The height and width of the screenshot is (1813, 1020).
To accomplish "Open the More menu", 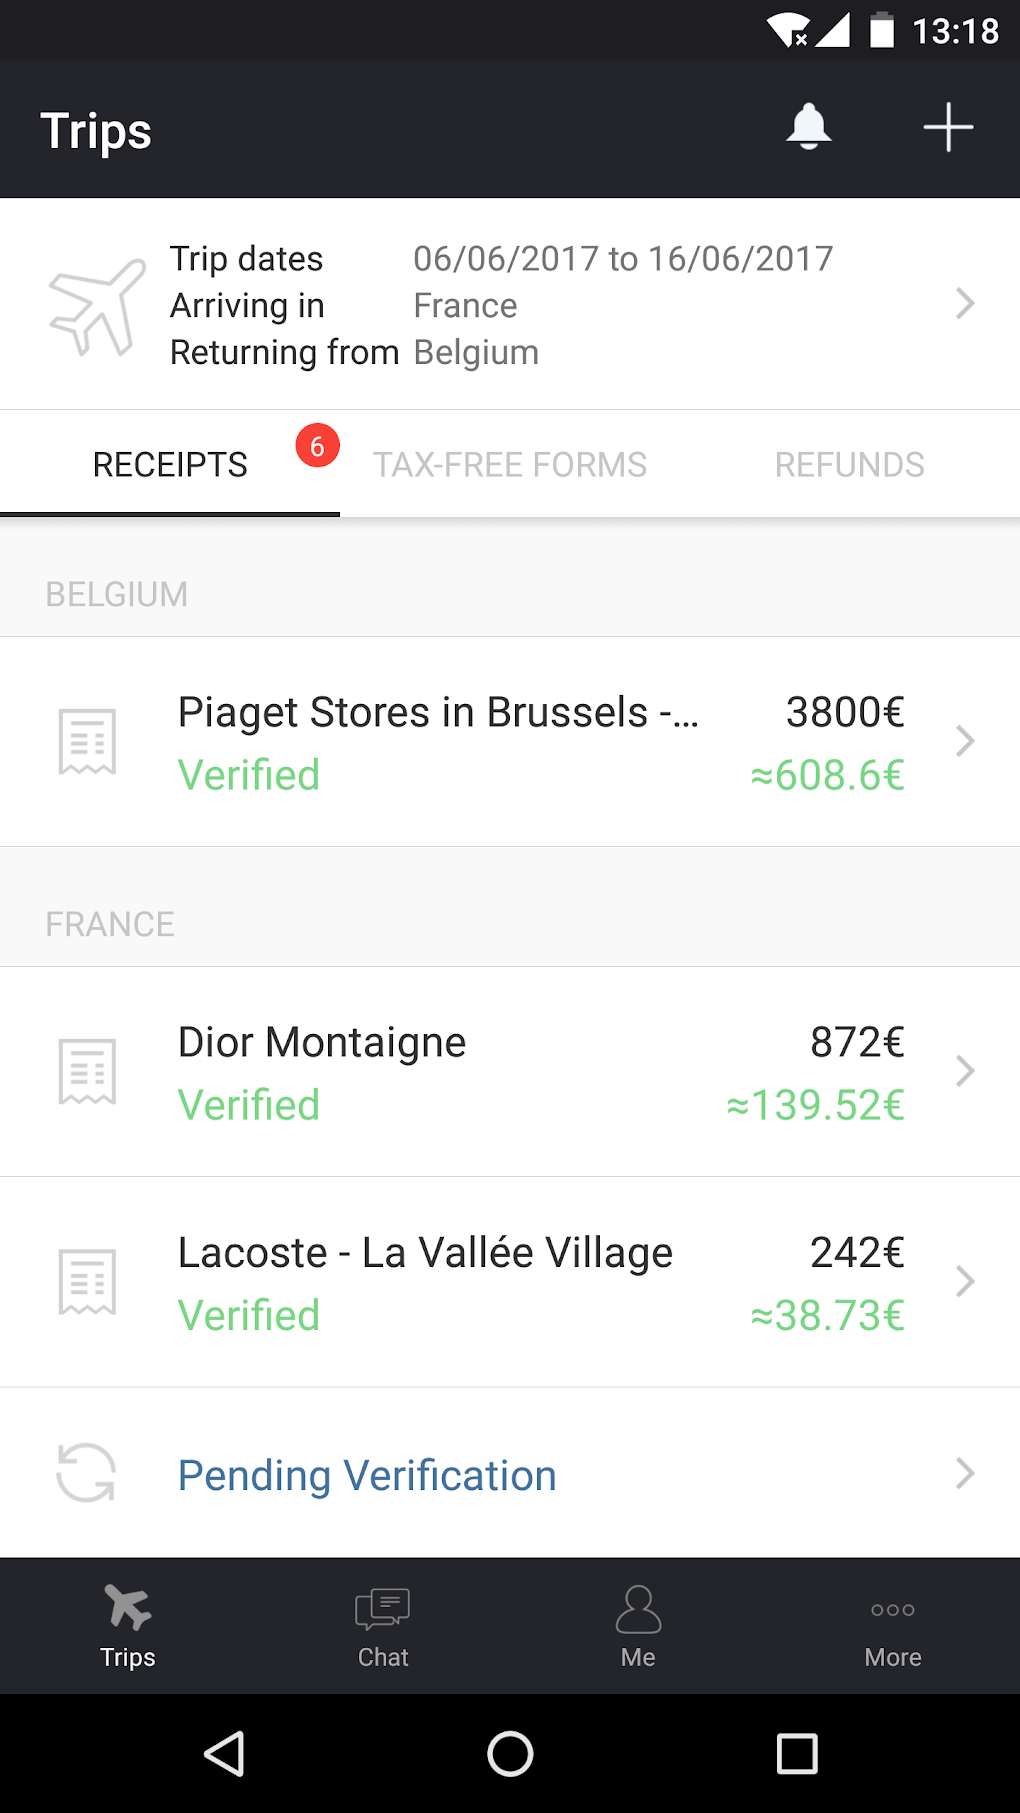I will tap(893, 1626).
